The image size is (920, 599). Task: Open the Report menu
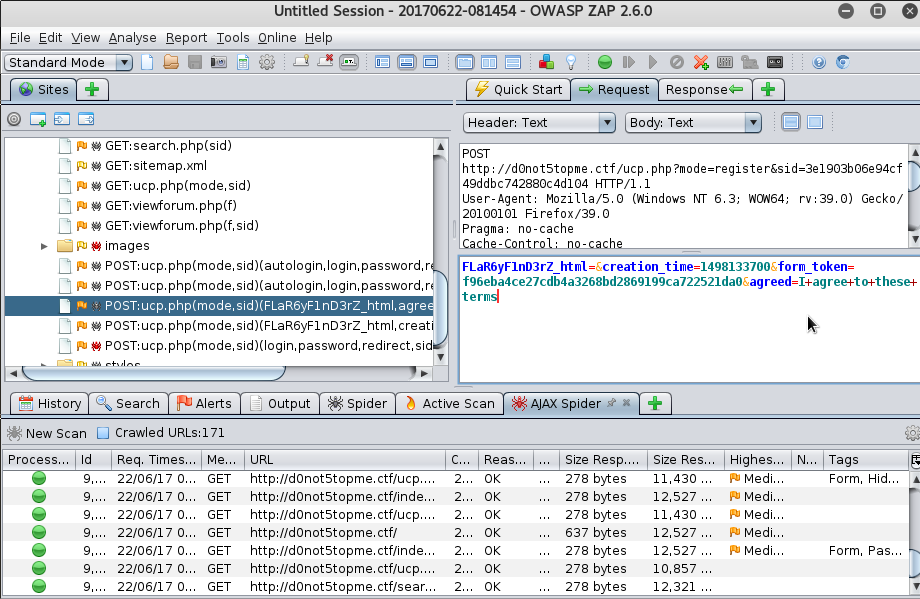186,38
